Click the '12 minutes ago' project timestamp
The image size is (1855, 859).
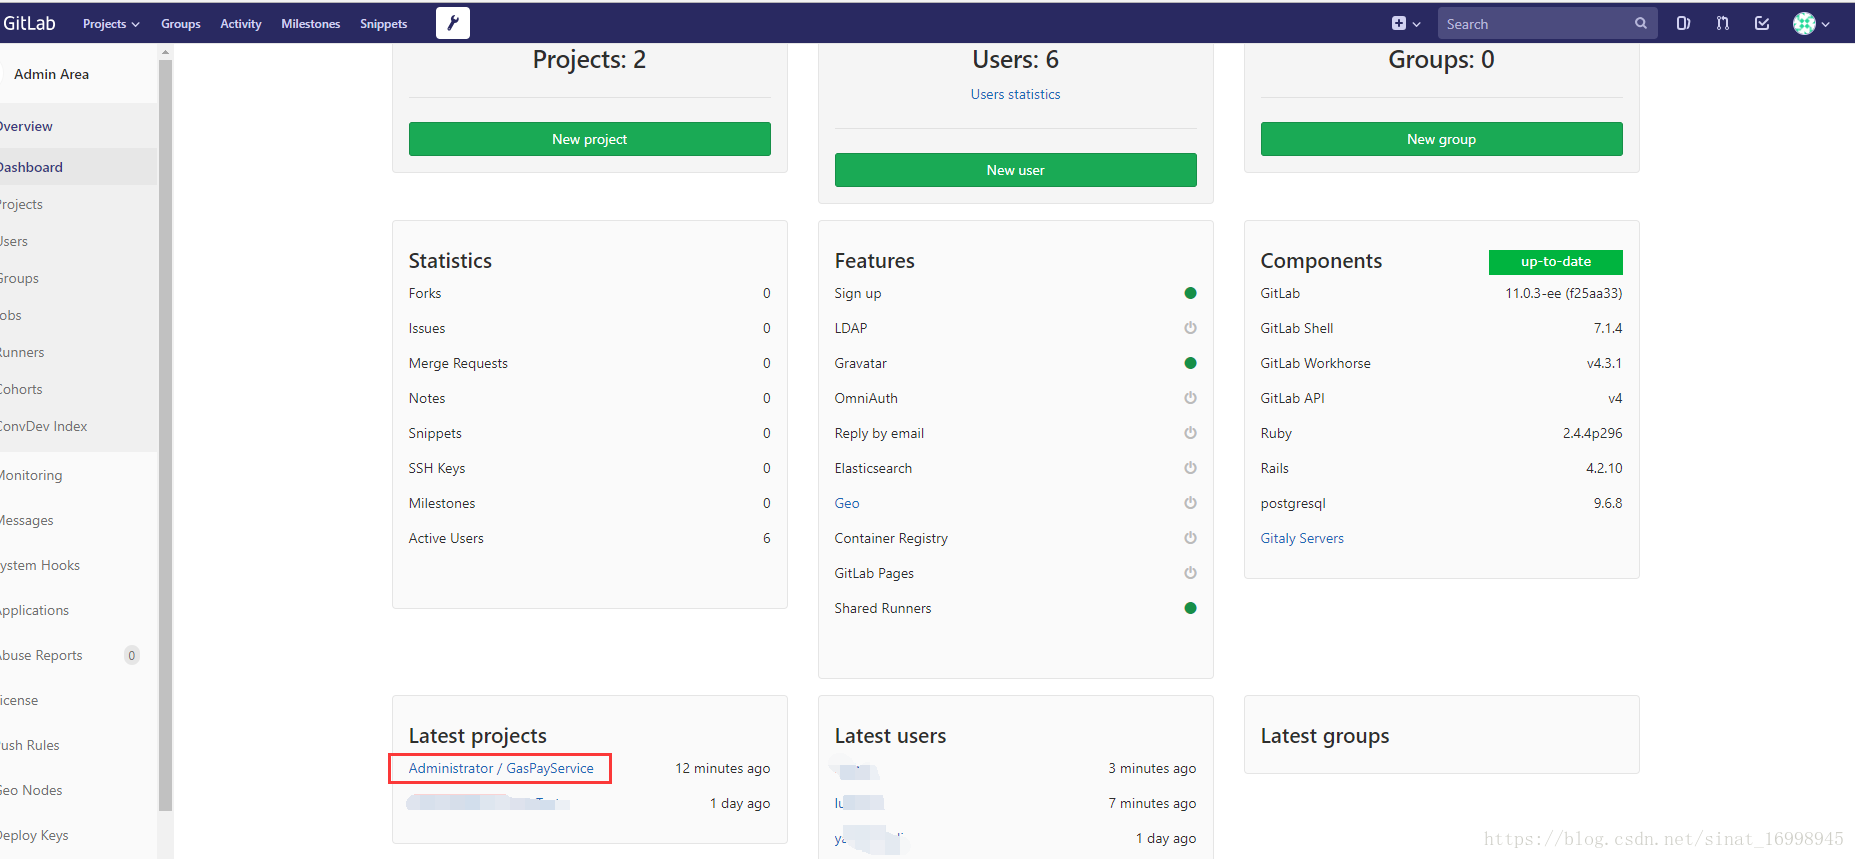click(722, 768)
